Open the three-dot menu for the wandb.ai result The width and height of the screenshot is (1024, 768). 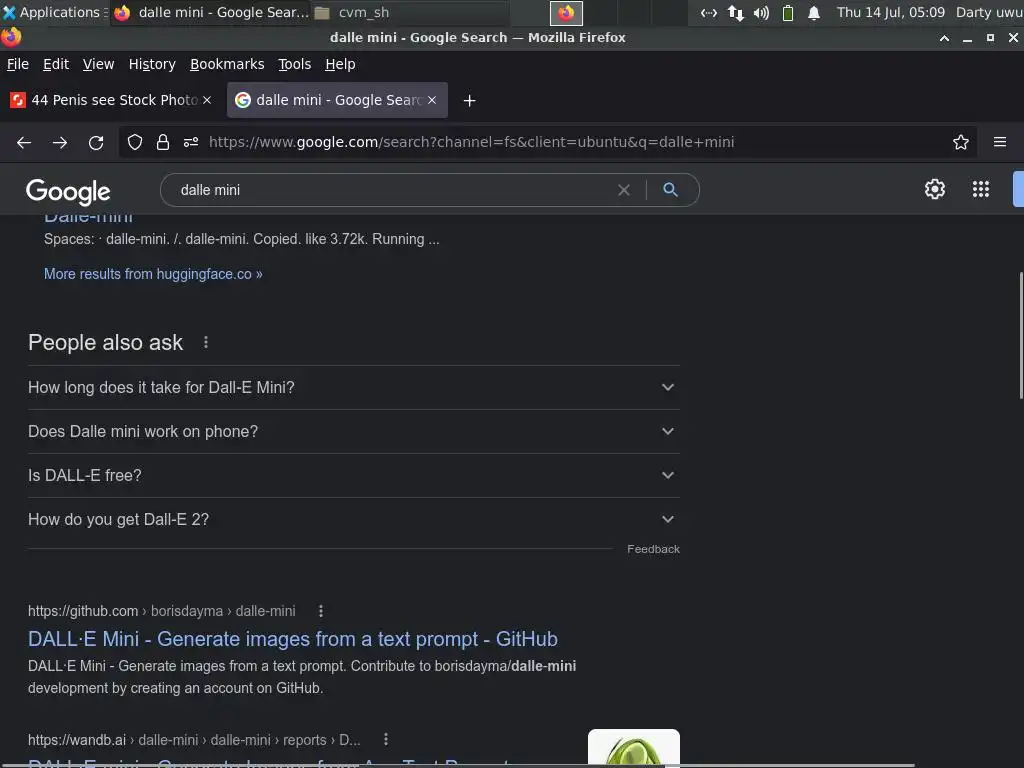click(386, 739)
